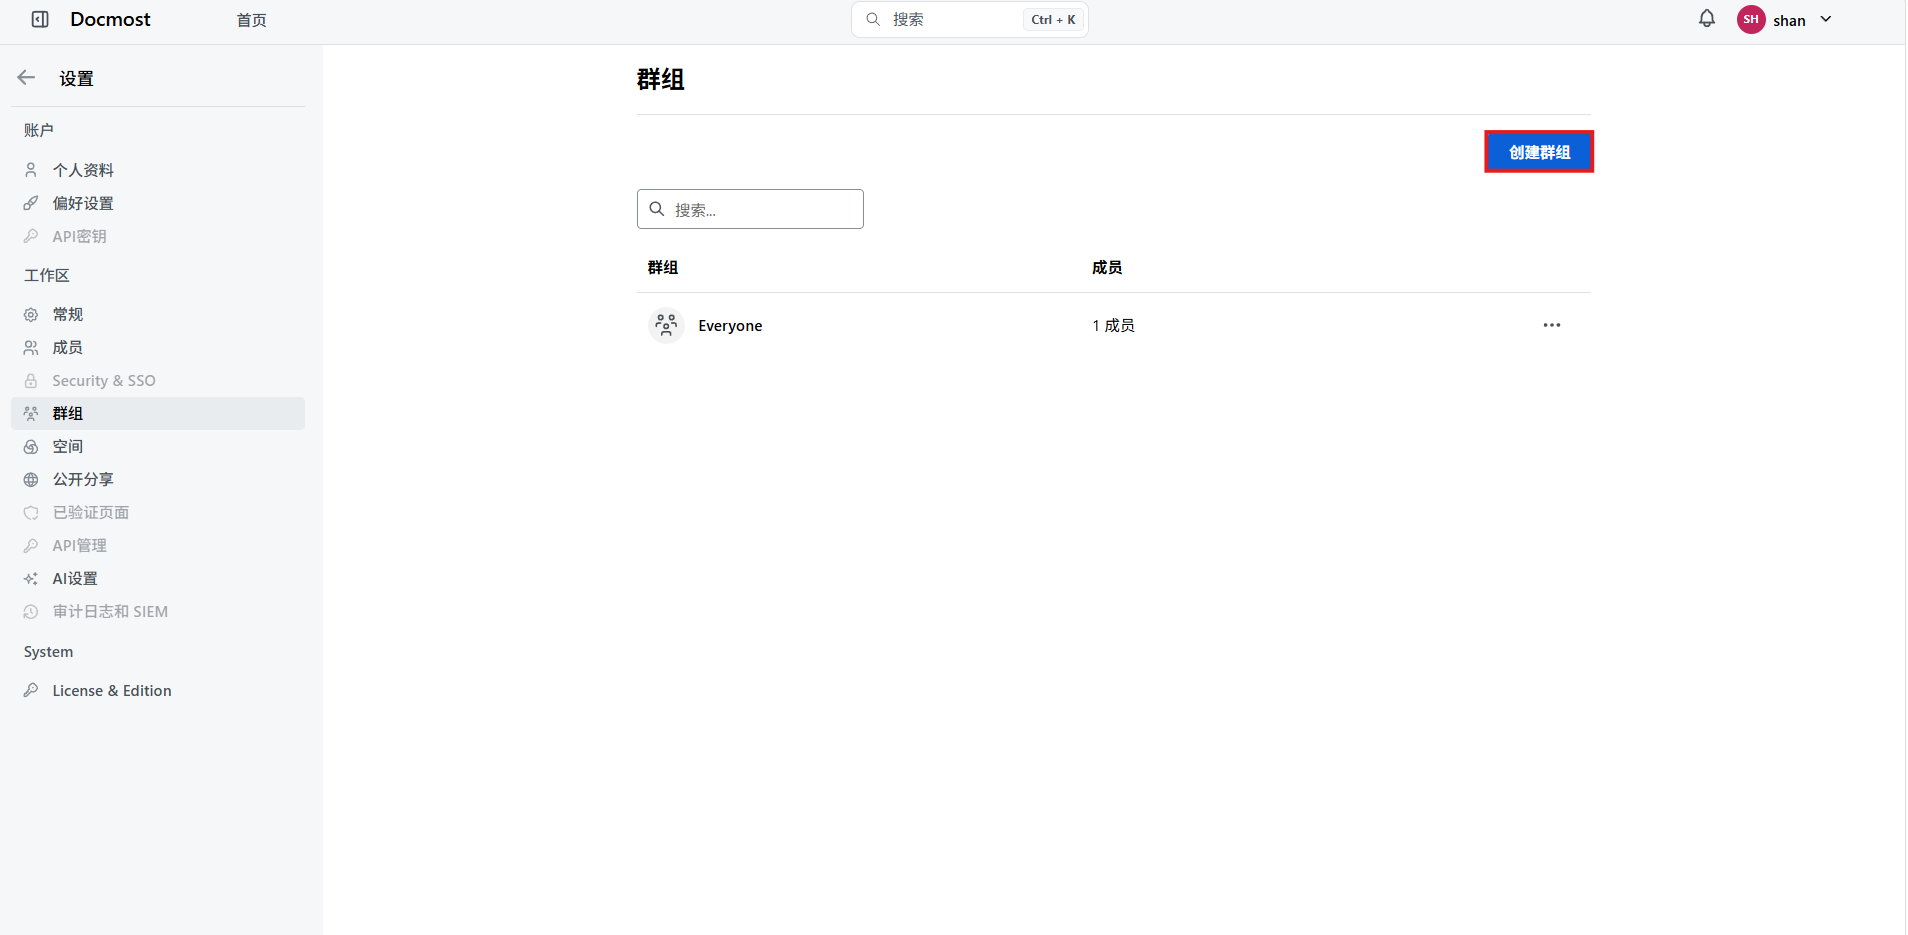Click the Ctrl + K shortcut badge

tap(1053, 19)
